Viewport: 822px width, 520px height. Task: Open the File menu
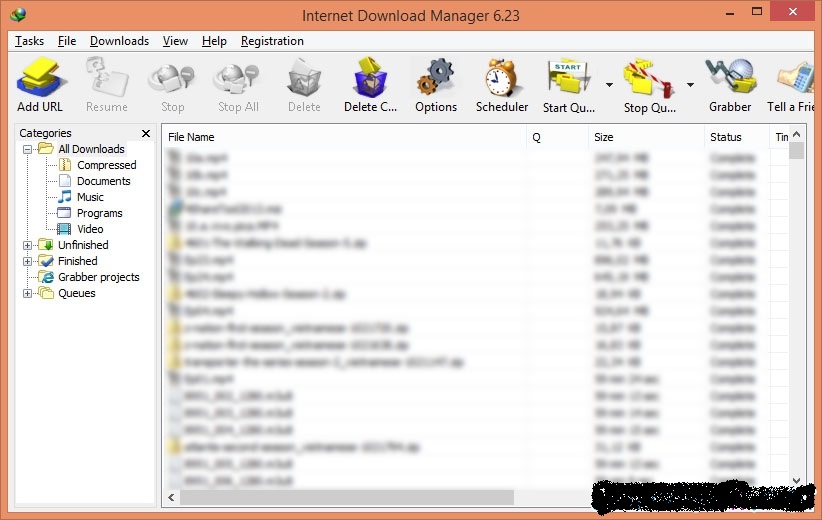pyautogui.click(x=67, y=41)
